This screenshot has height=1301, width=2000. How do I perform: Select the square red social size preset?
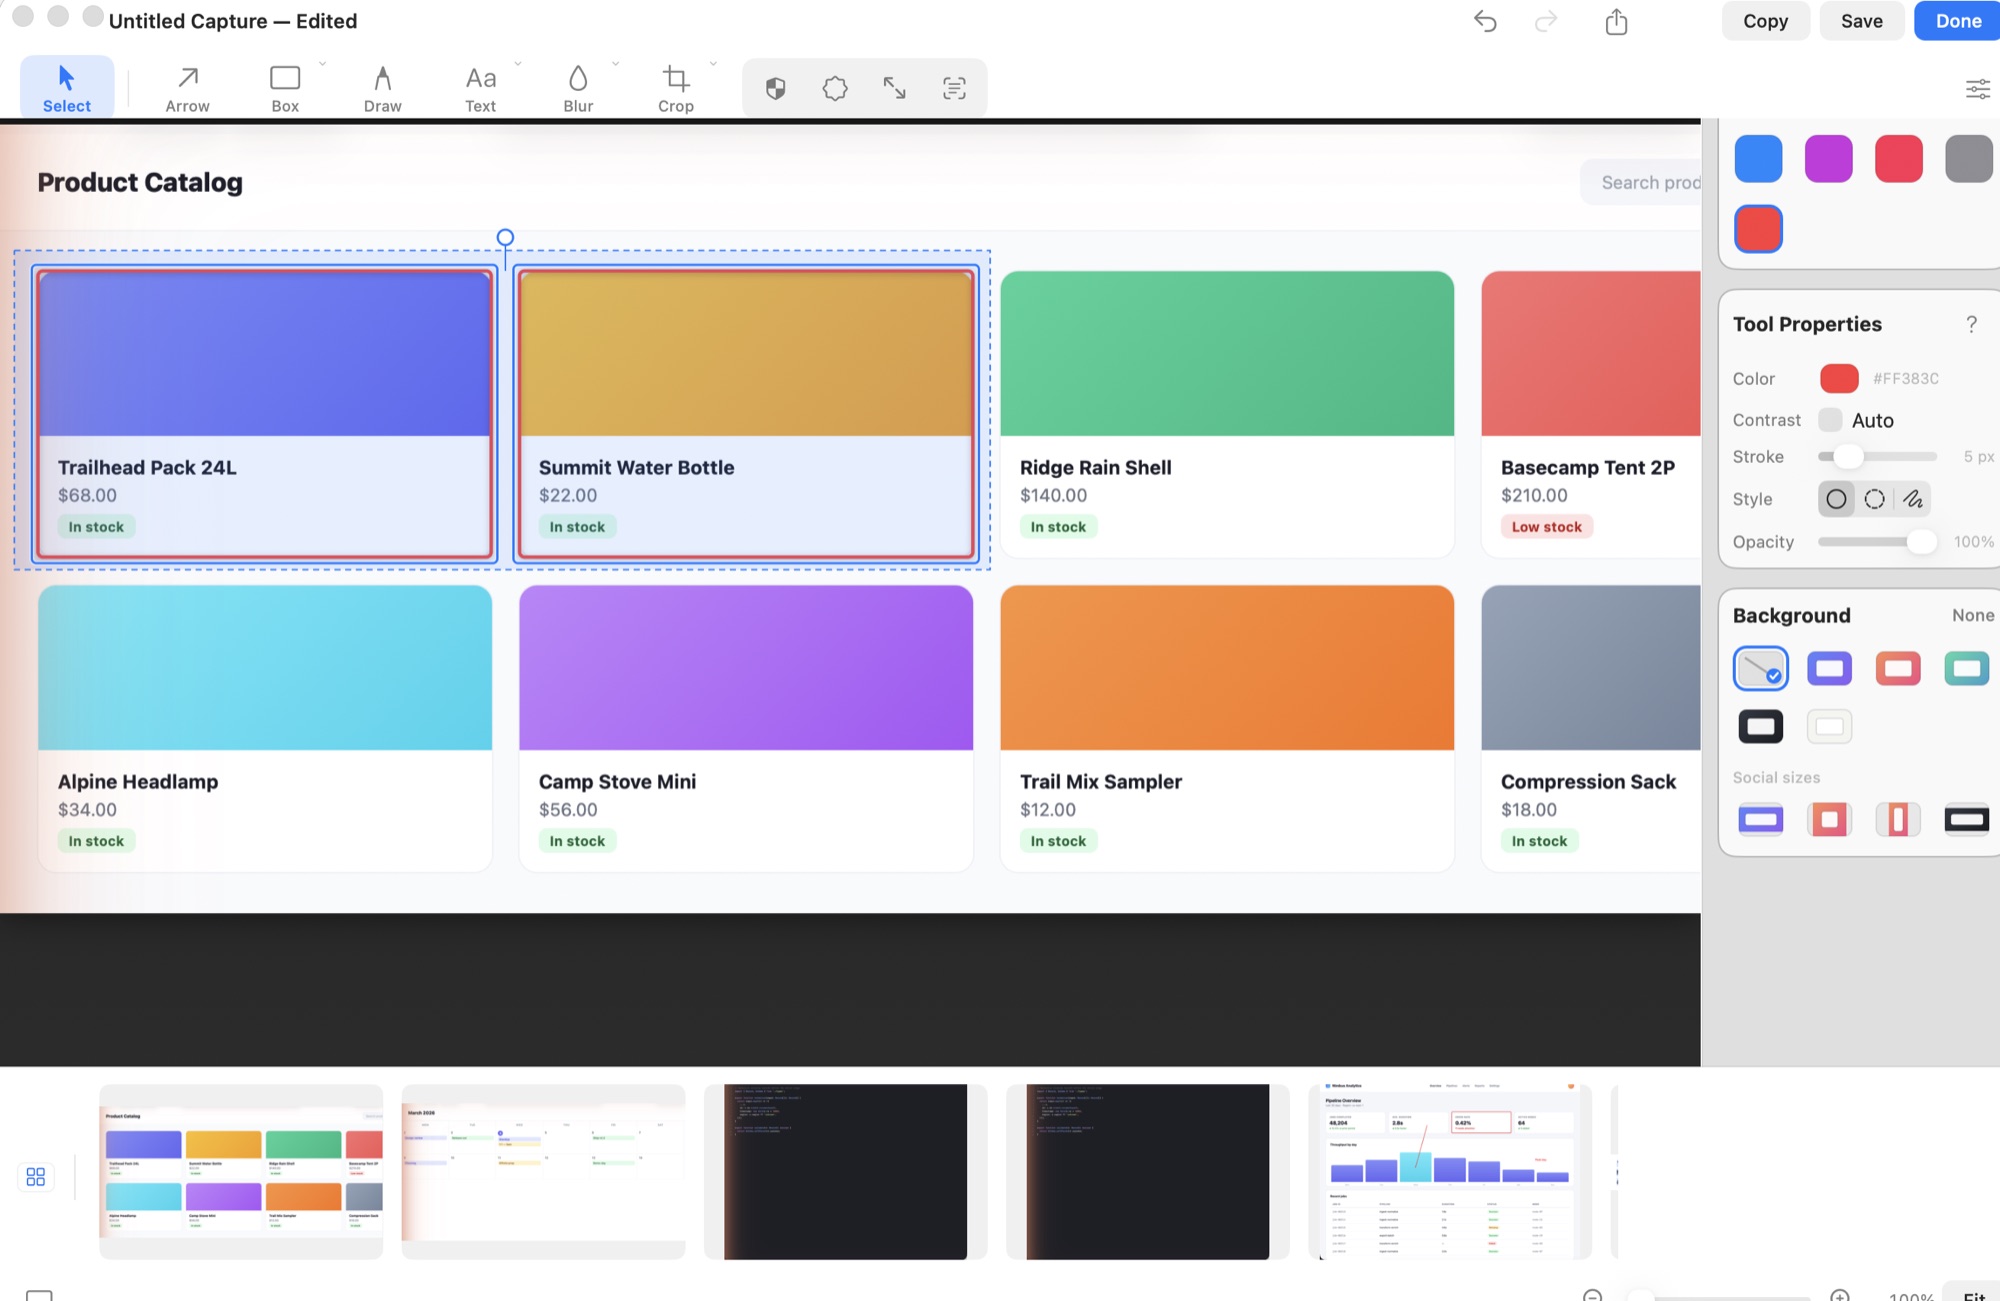pyautogui.click(x=1829, y=820)
